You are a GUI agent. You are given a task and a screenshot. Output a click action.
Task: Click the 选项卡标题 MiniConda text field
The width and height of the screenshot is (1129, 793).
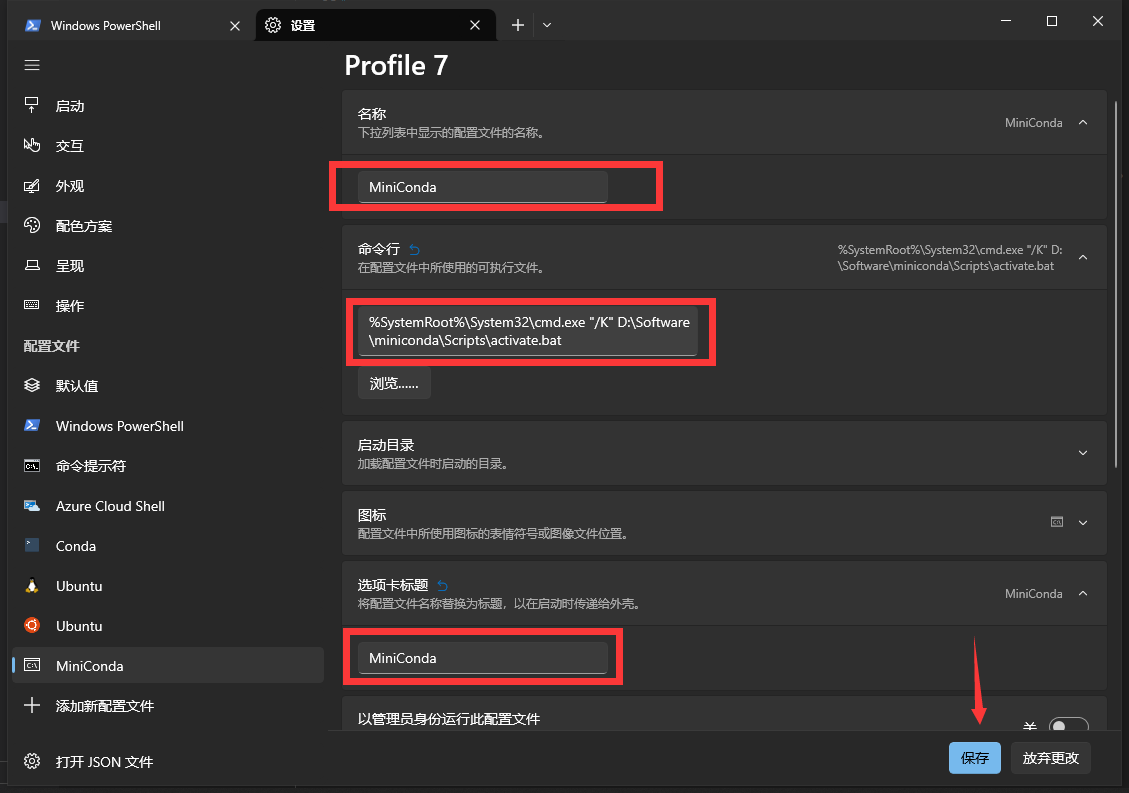click(482, 658)
